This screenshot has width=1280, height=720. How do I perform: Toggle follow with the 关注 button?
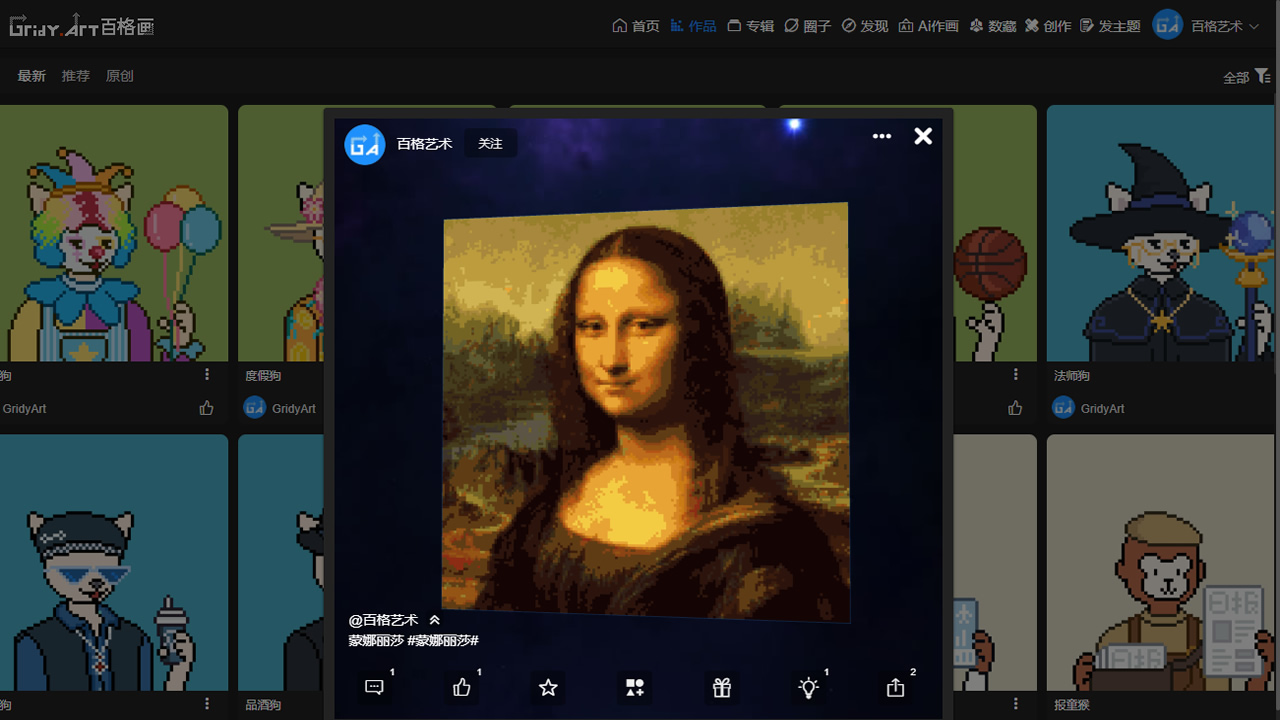[x=490, y=144]
